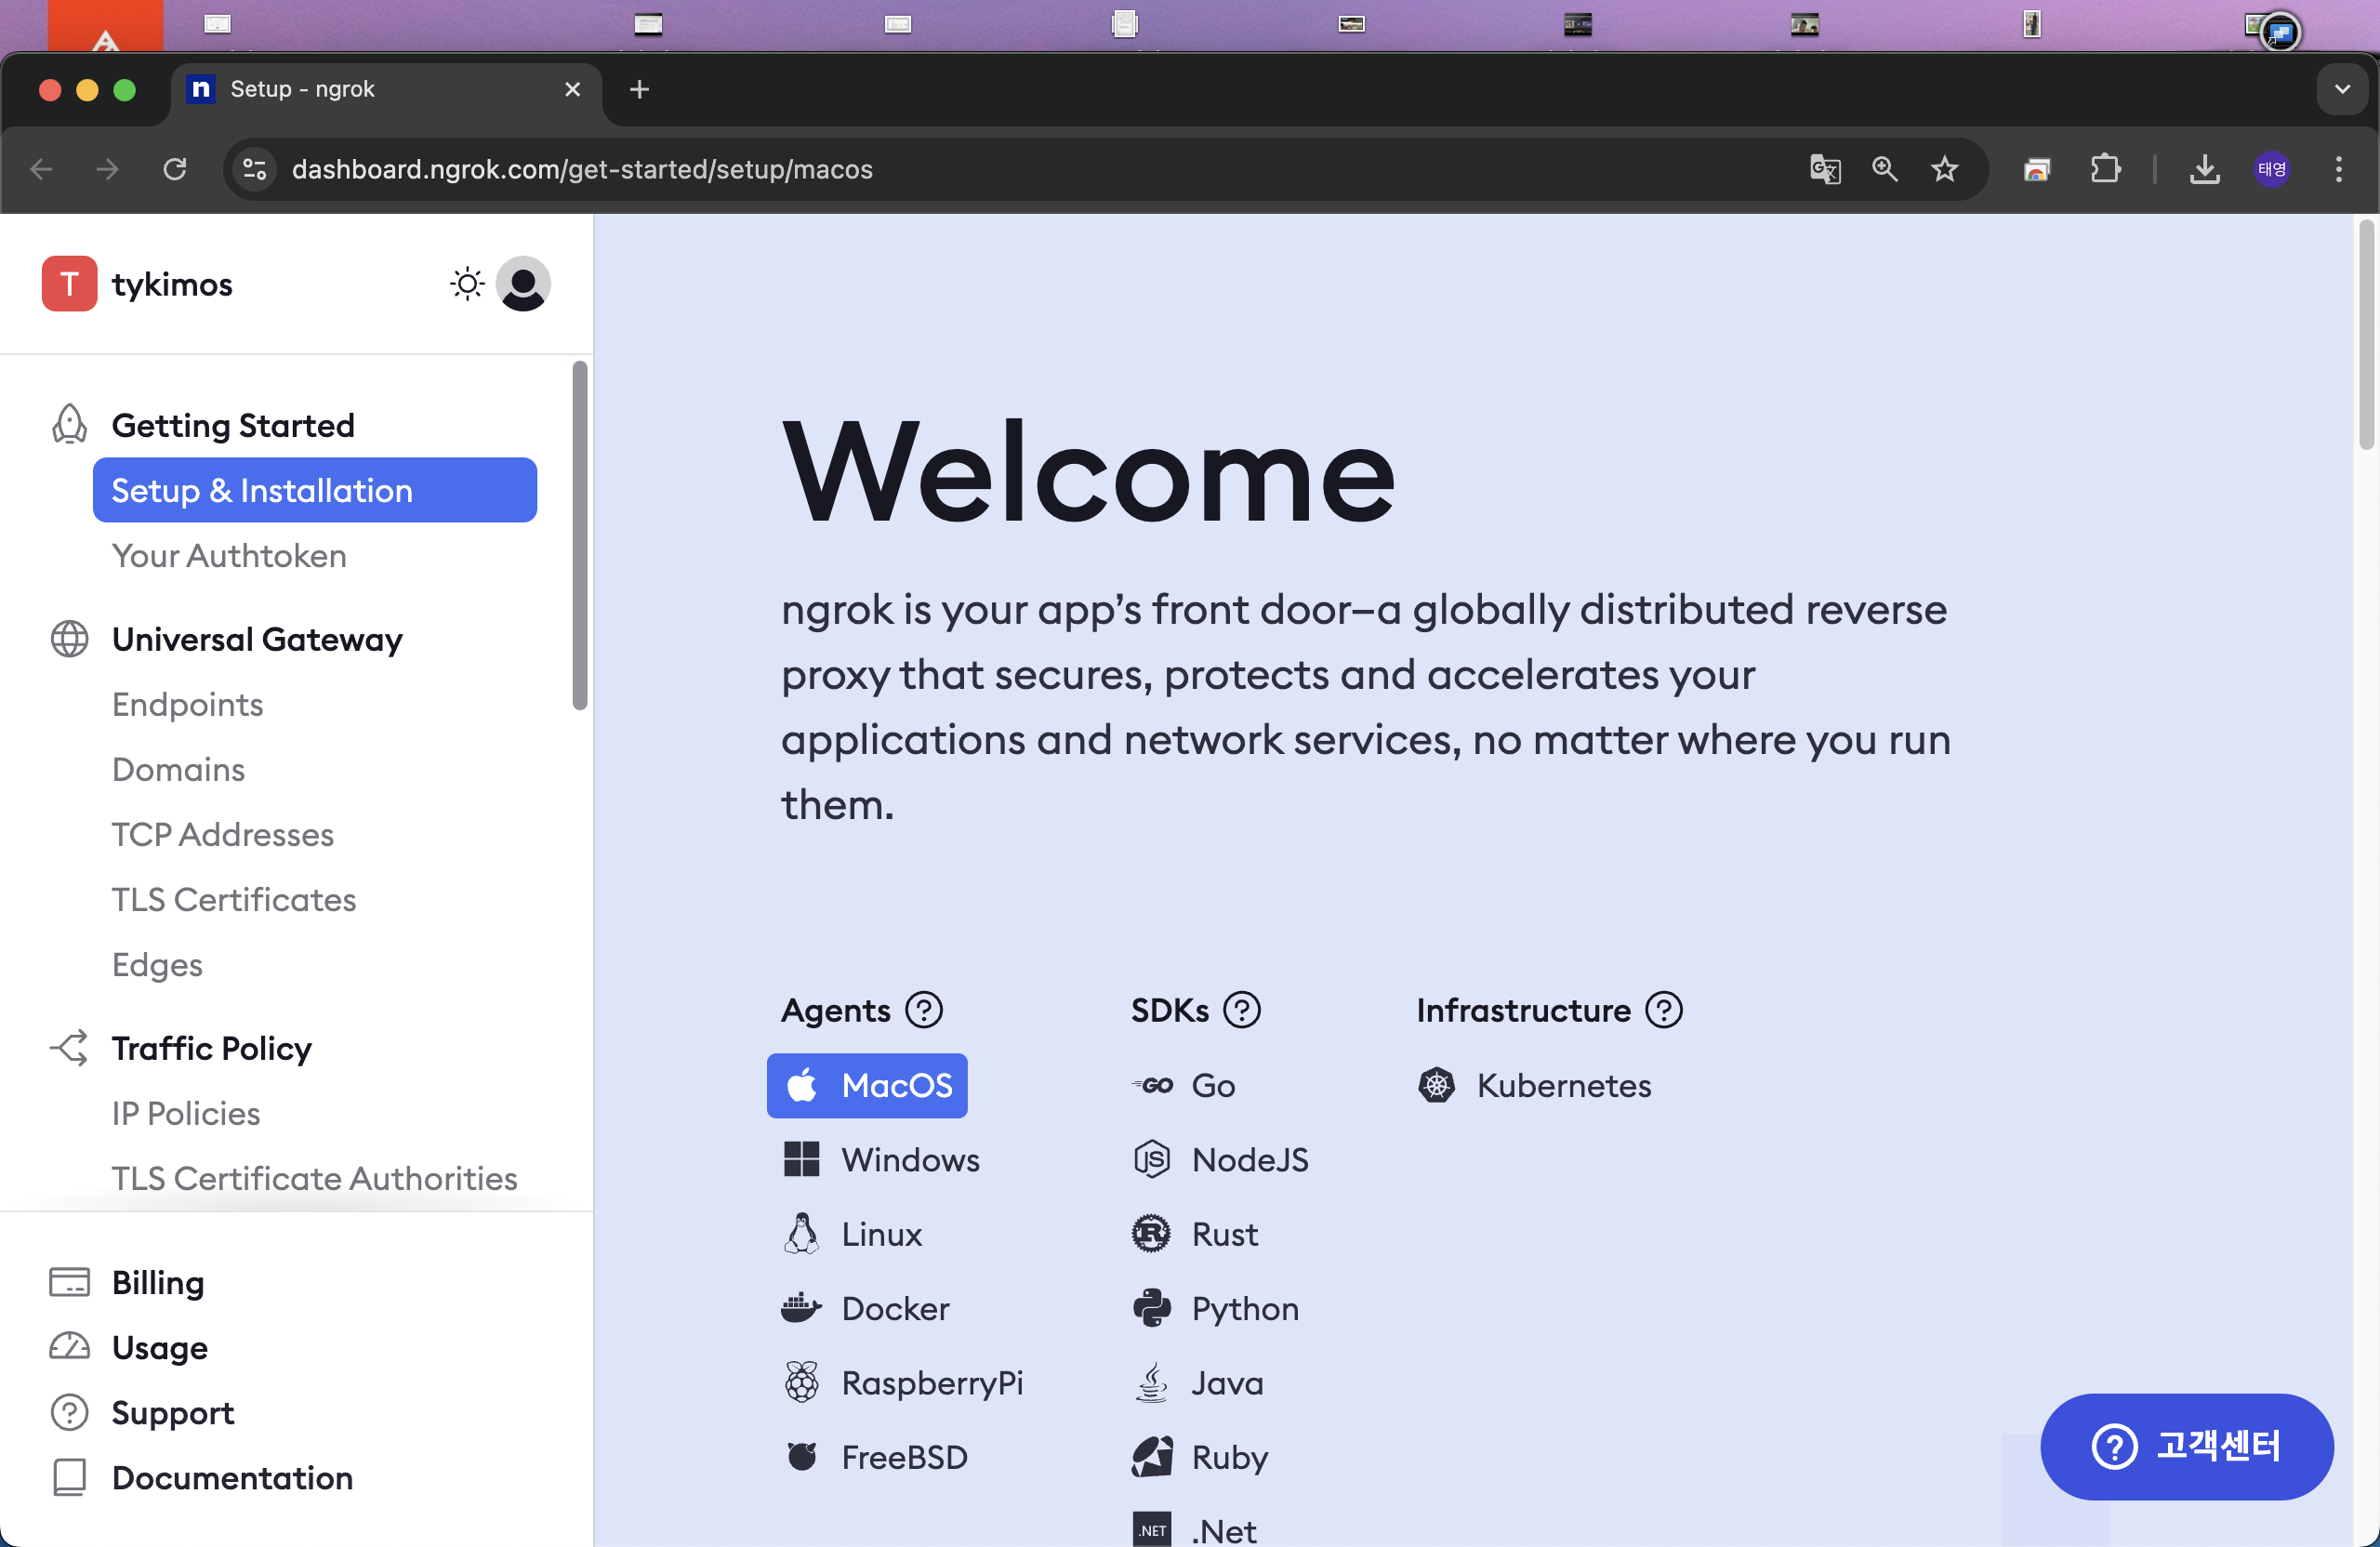Viewport: 2380px width, 1547px height.
Task: Click the Universal Gateway globe icon
Action: (x=69, y=639)
